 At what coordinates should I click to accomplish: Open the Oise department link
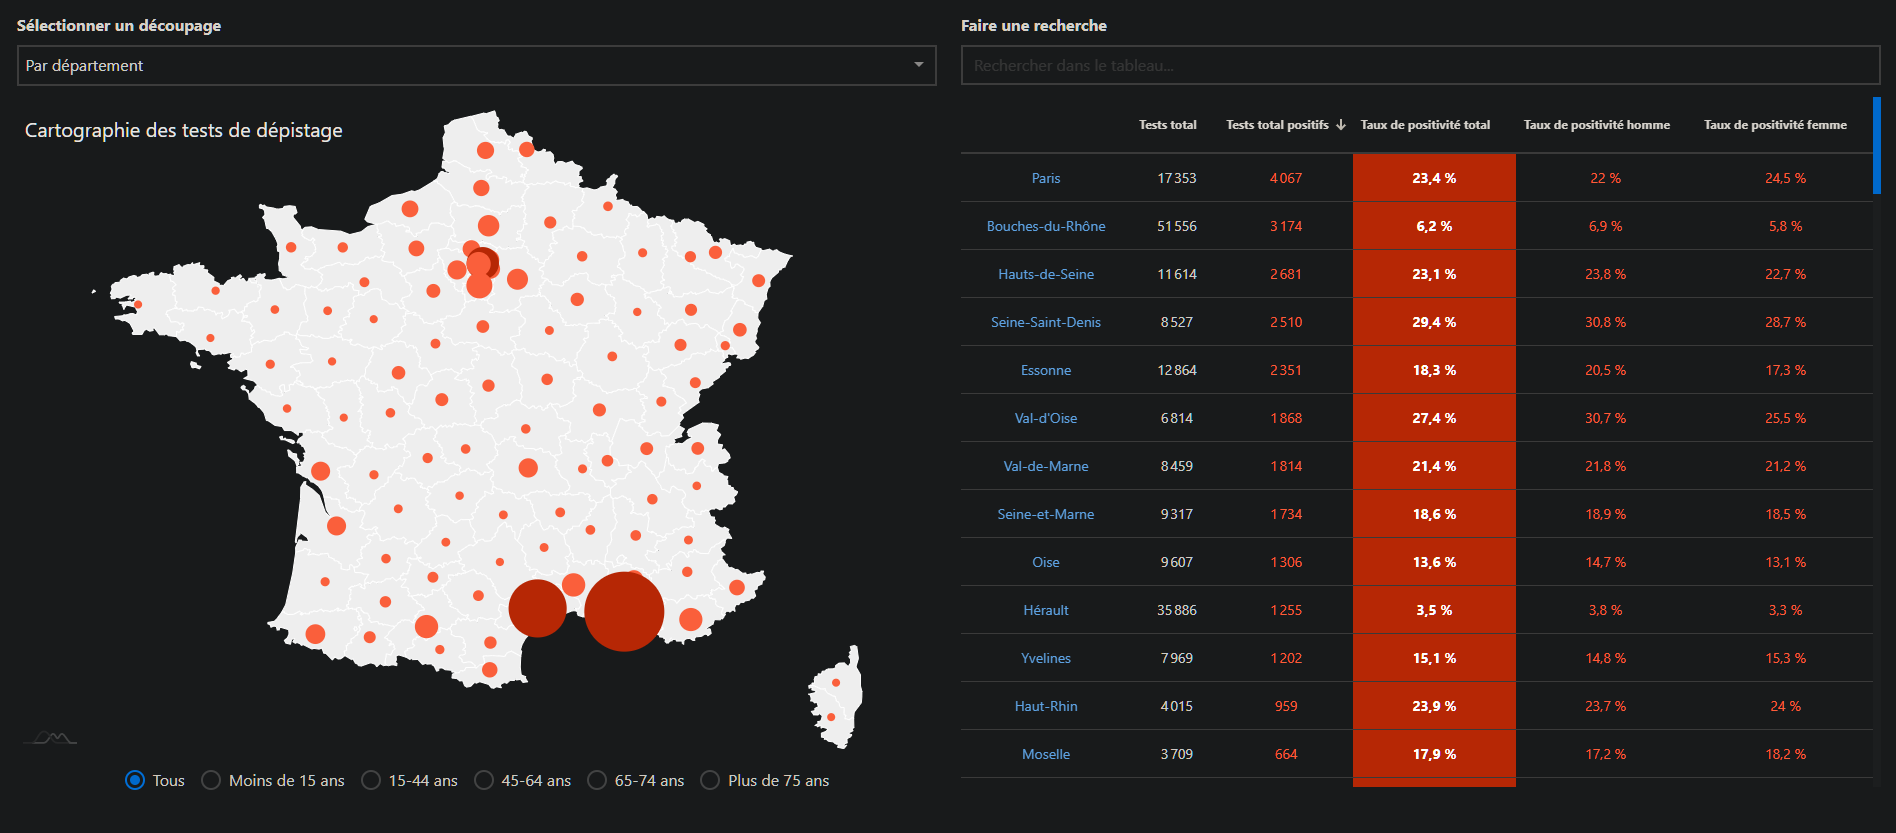coord(1046,562)
